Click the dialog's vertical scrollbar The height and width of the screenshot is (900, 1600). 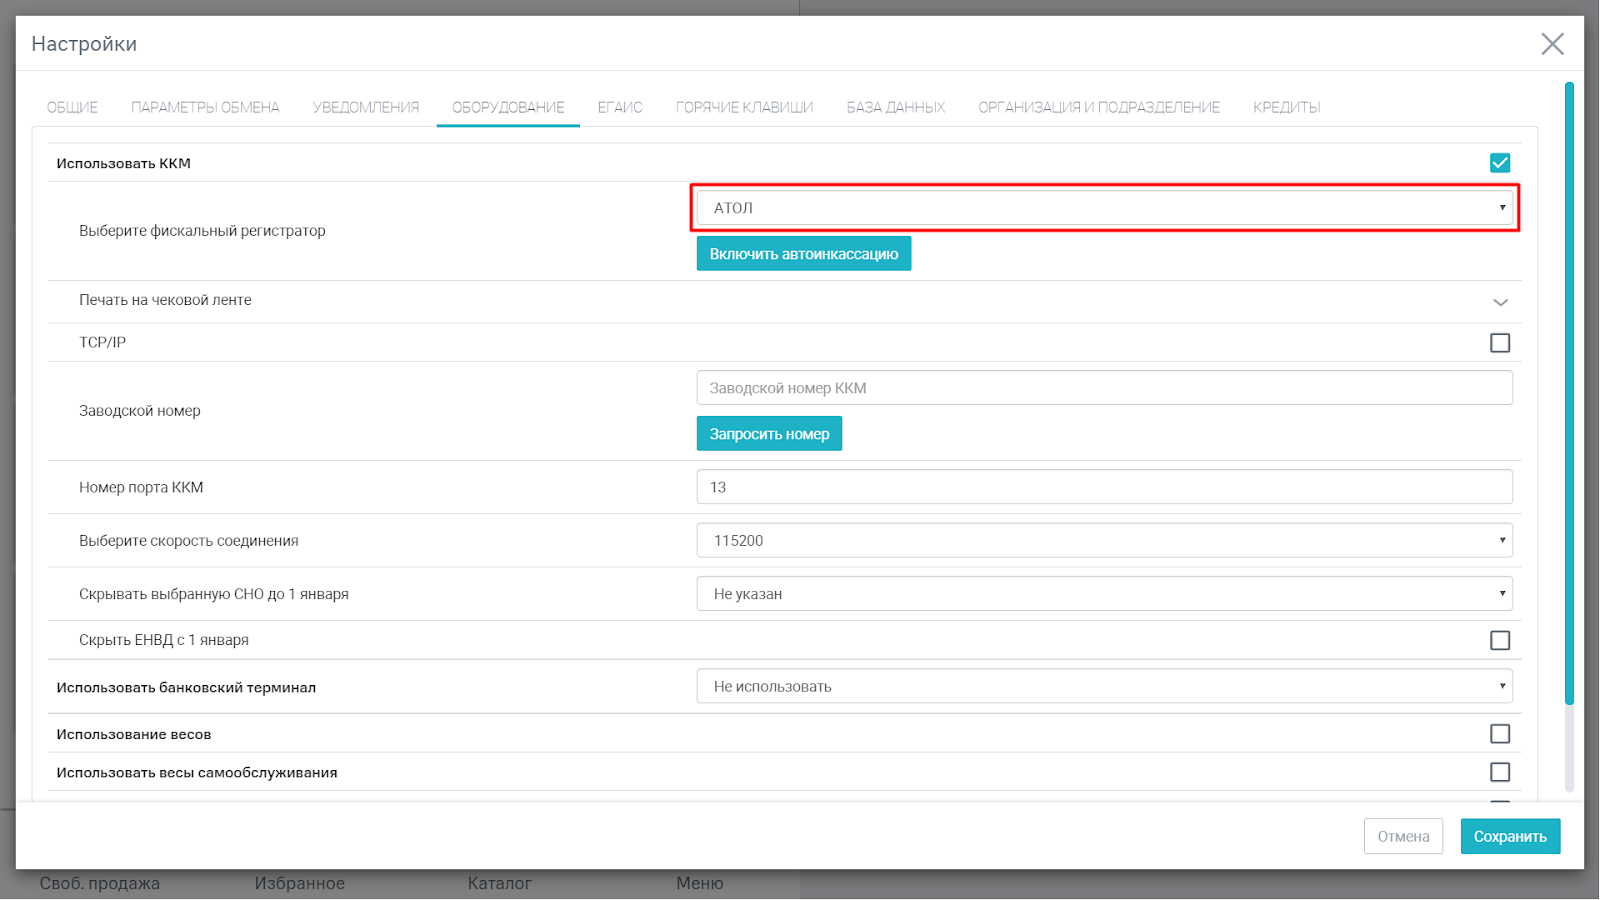click(x=1569, y=395)
